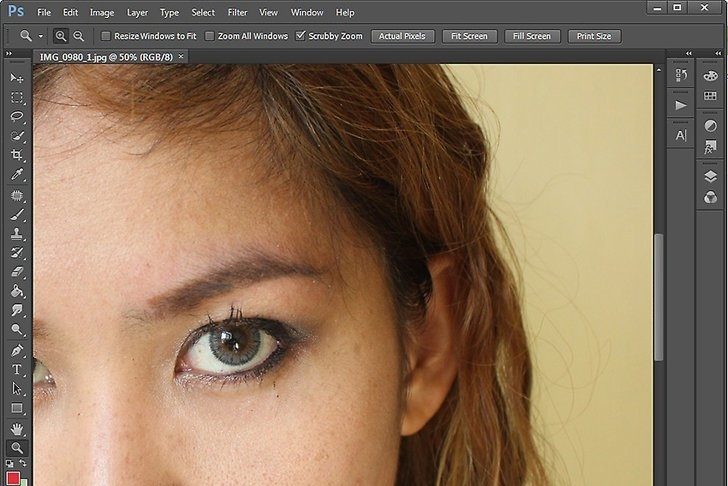Image resolution: width=728 pixels, height=486 pixels.
Task: Click the Zoom Out magnifier button
Action: 78,36
